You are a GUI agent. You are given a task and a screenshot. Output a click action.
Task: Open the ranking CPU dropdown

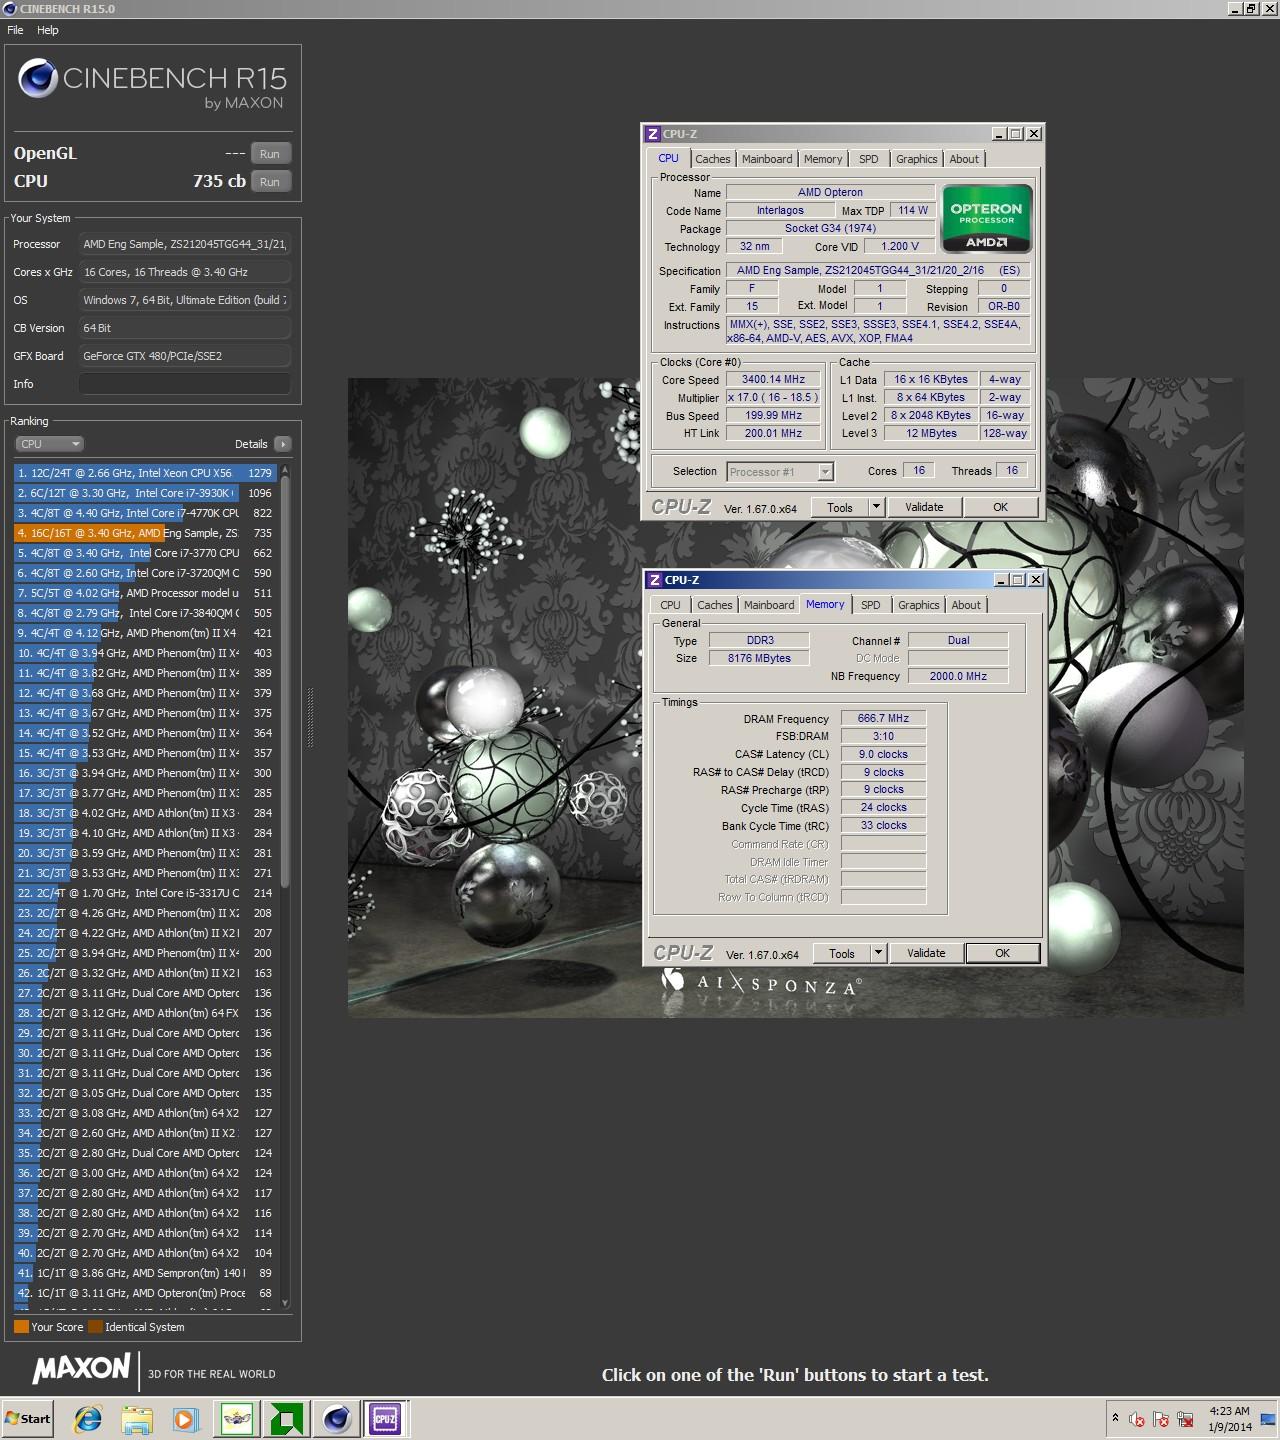49,444
